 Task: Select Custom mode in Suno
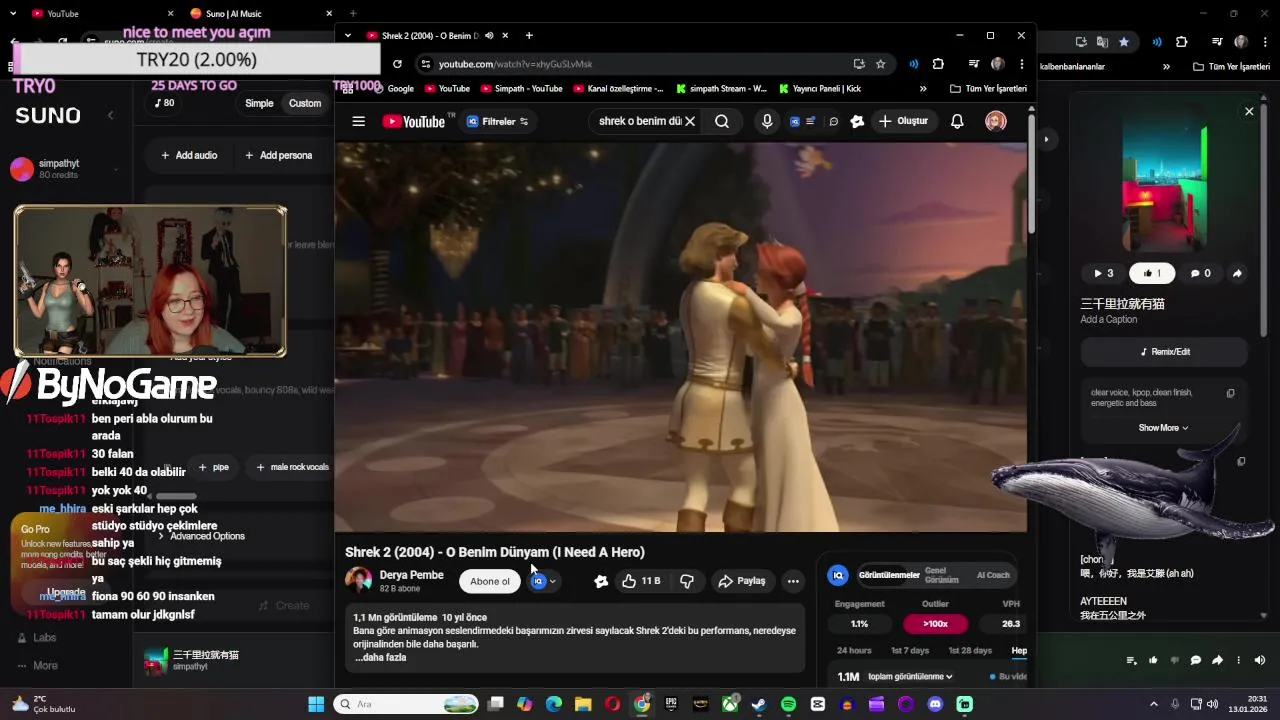(x=305, y=103)
